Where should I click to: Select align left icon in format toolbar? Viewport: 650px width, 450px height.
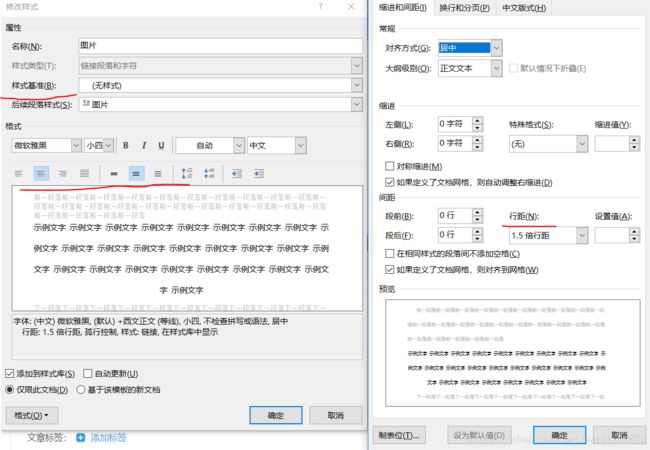pos(19,174)
